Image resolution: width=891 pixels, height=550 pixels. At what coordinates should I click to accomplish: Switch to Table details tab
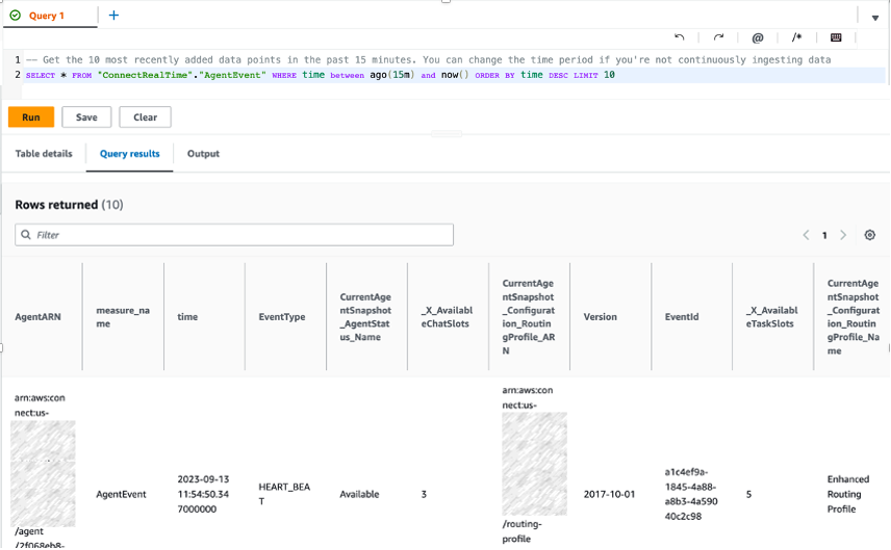pyautogui.click(x=44, y=153)
